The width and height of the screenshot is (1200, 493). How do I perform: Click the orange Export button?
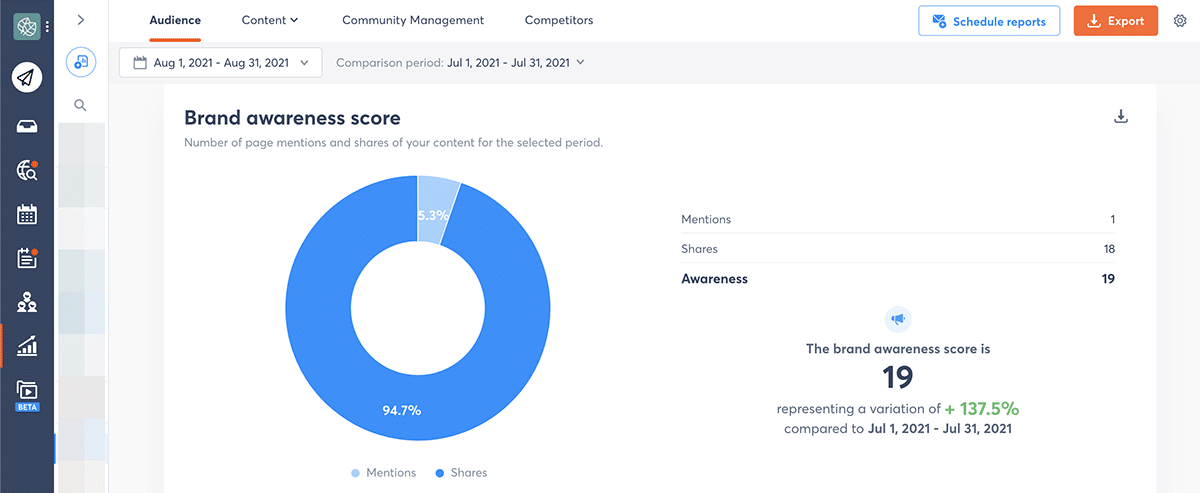pos(1115,21)
